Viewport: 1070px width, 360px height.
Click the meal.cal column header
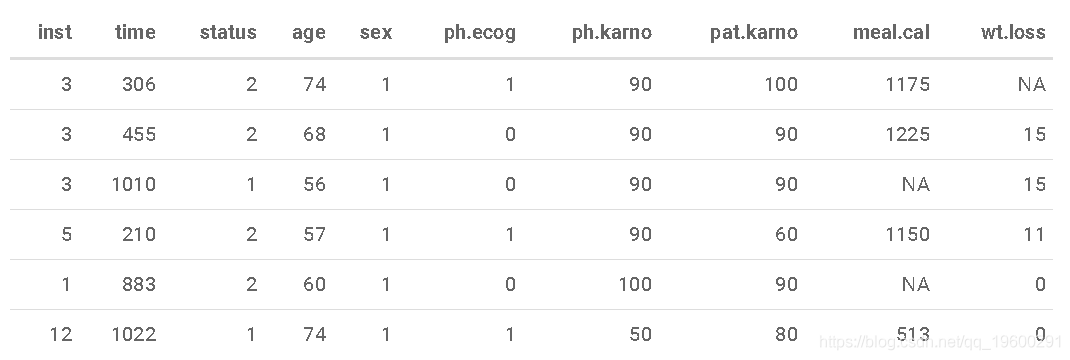[891, 32]
